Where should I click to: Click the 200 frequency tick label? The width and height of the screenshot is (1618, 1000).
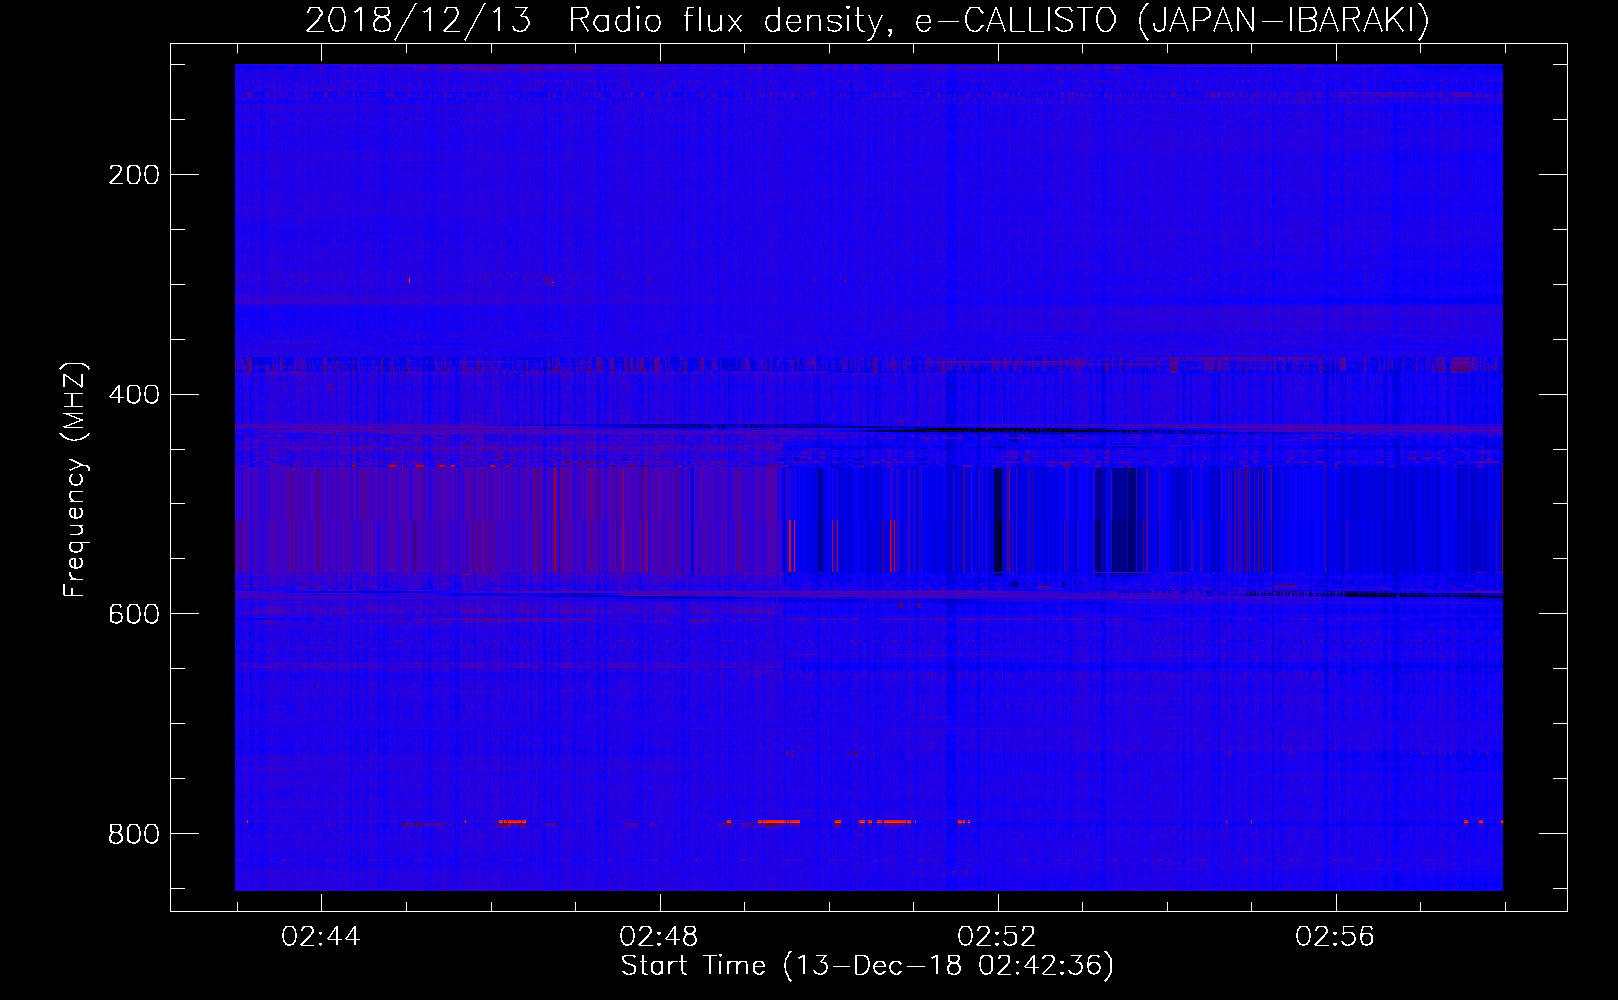[134, 175]
